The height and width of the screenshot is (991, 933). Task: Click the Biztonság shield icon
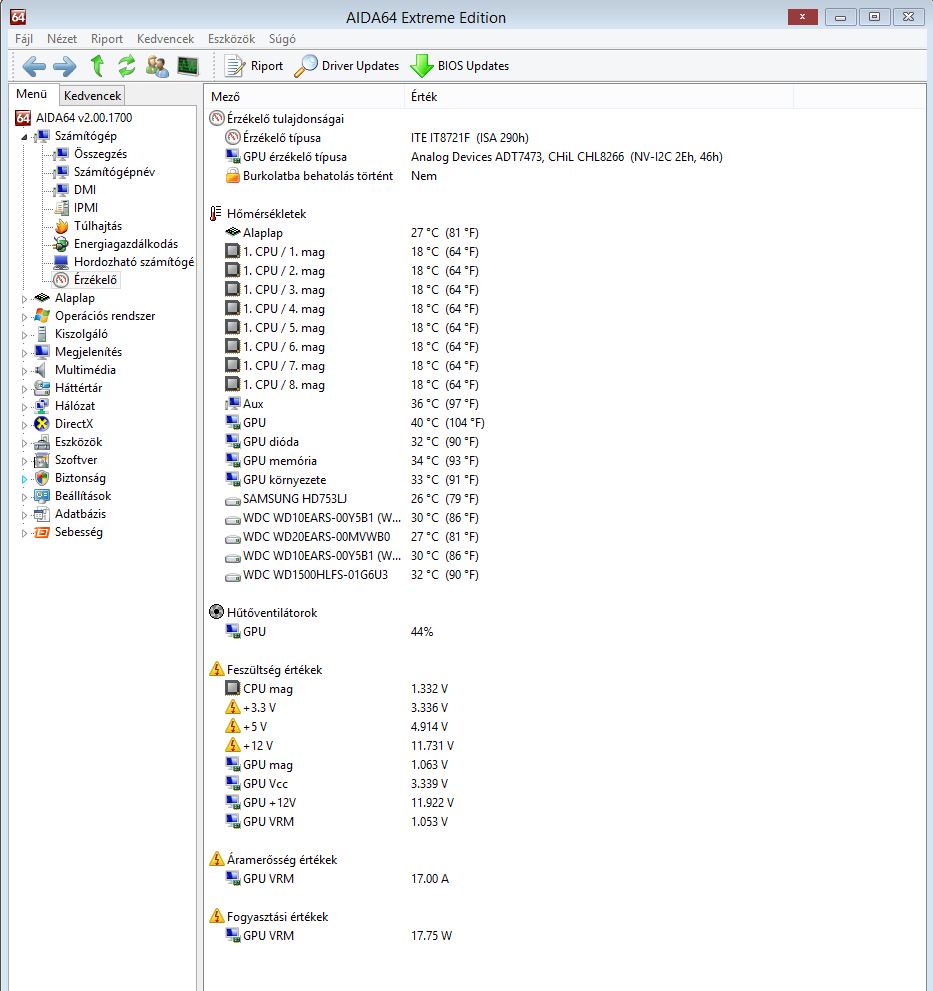click(42, 478)
